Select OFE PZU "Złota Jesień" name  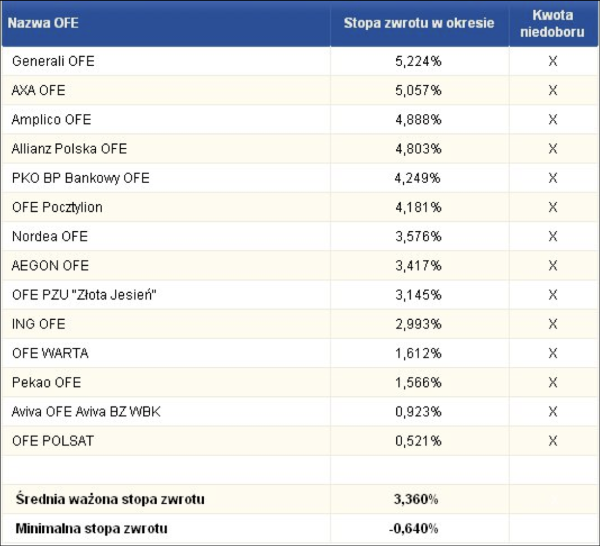84,295
